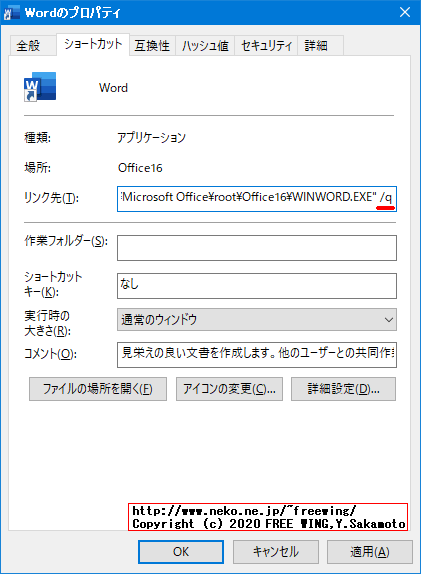Click the title bar system icon
421x574 pixels.
[11, 13]
